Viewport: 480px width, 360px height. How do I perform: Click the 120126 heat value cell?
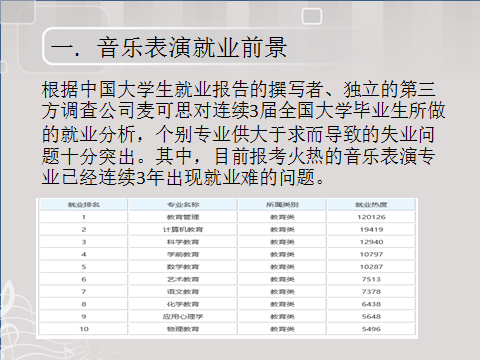click(x=371, y=217)
